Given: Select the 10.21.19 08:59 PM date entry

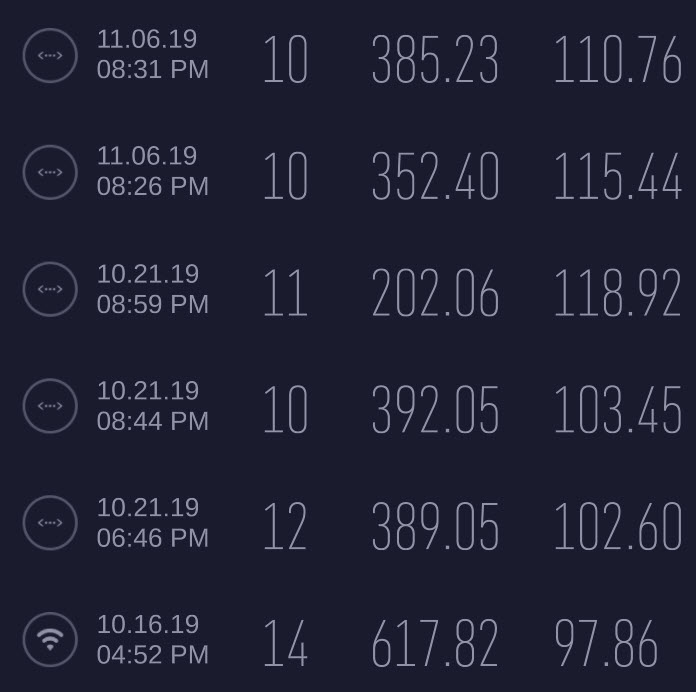Looking at the screenshot, I should click(152, 289).
